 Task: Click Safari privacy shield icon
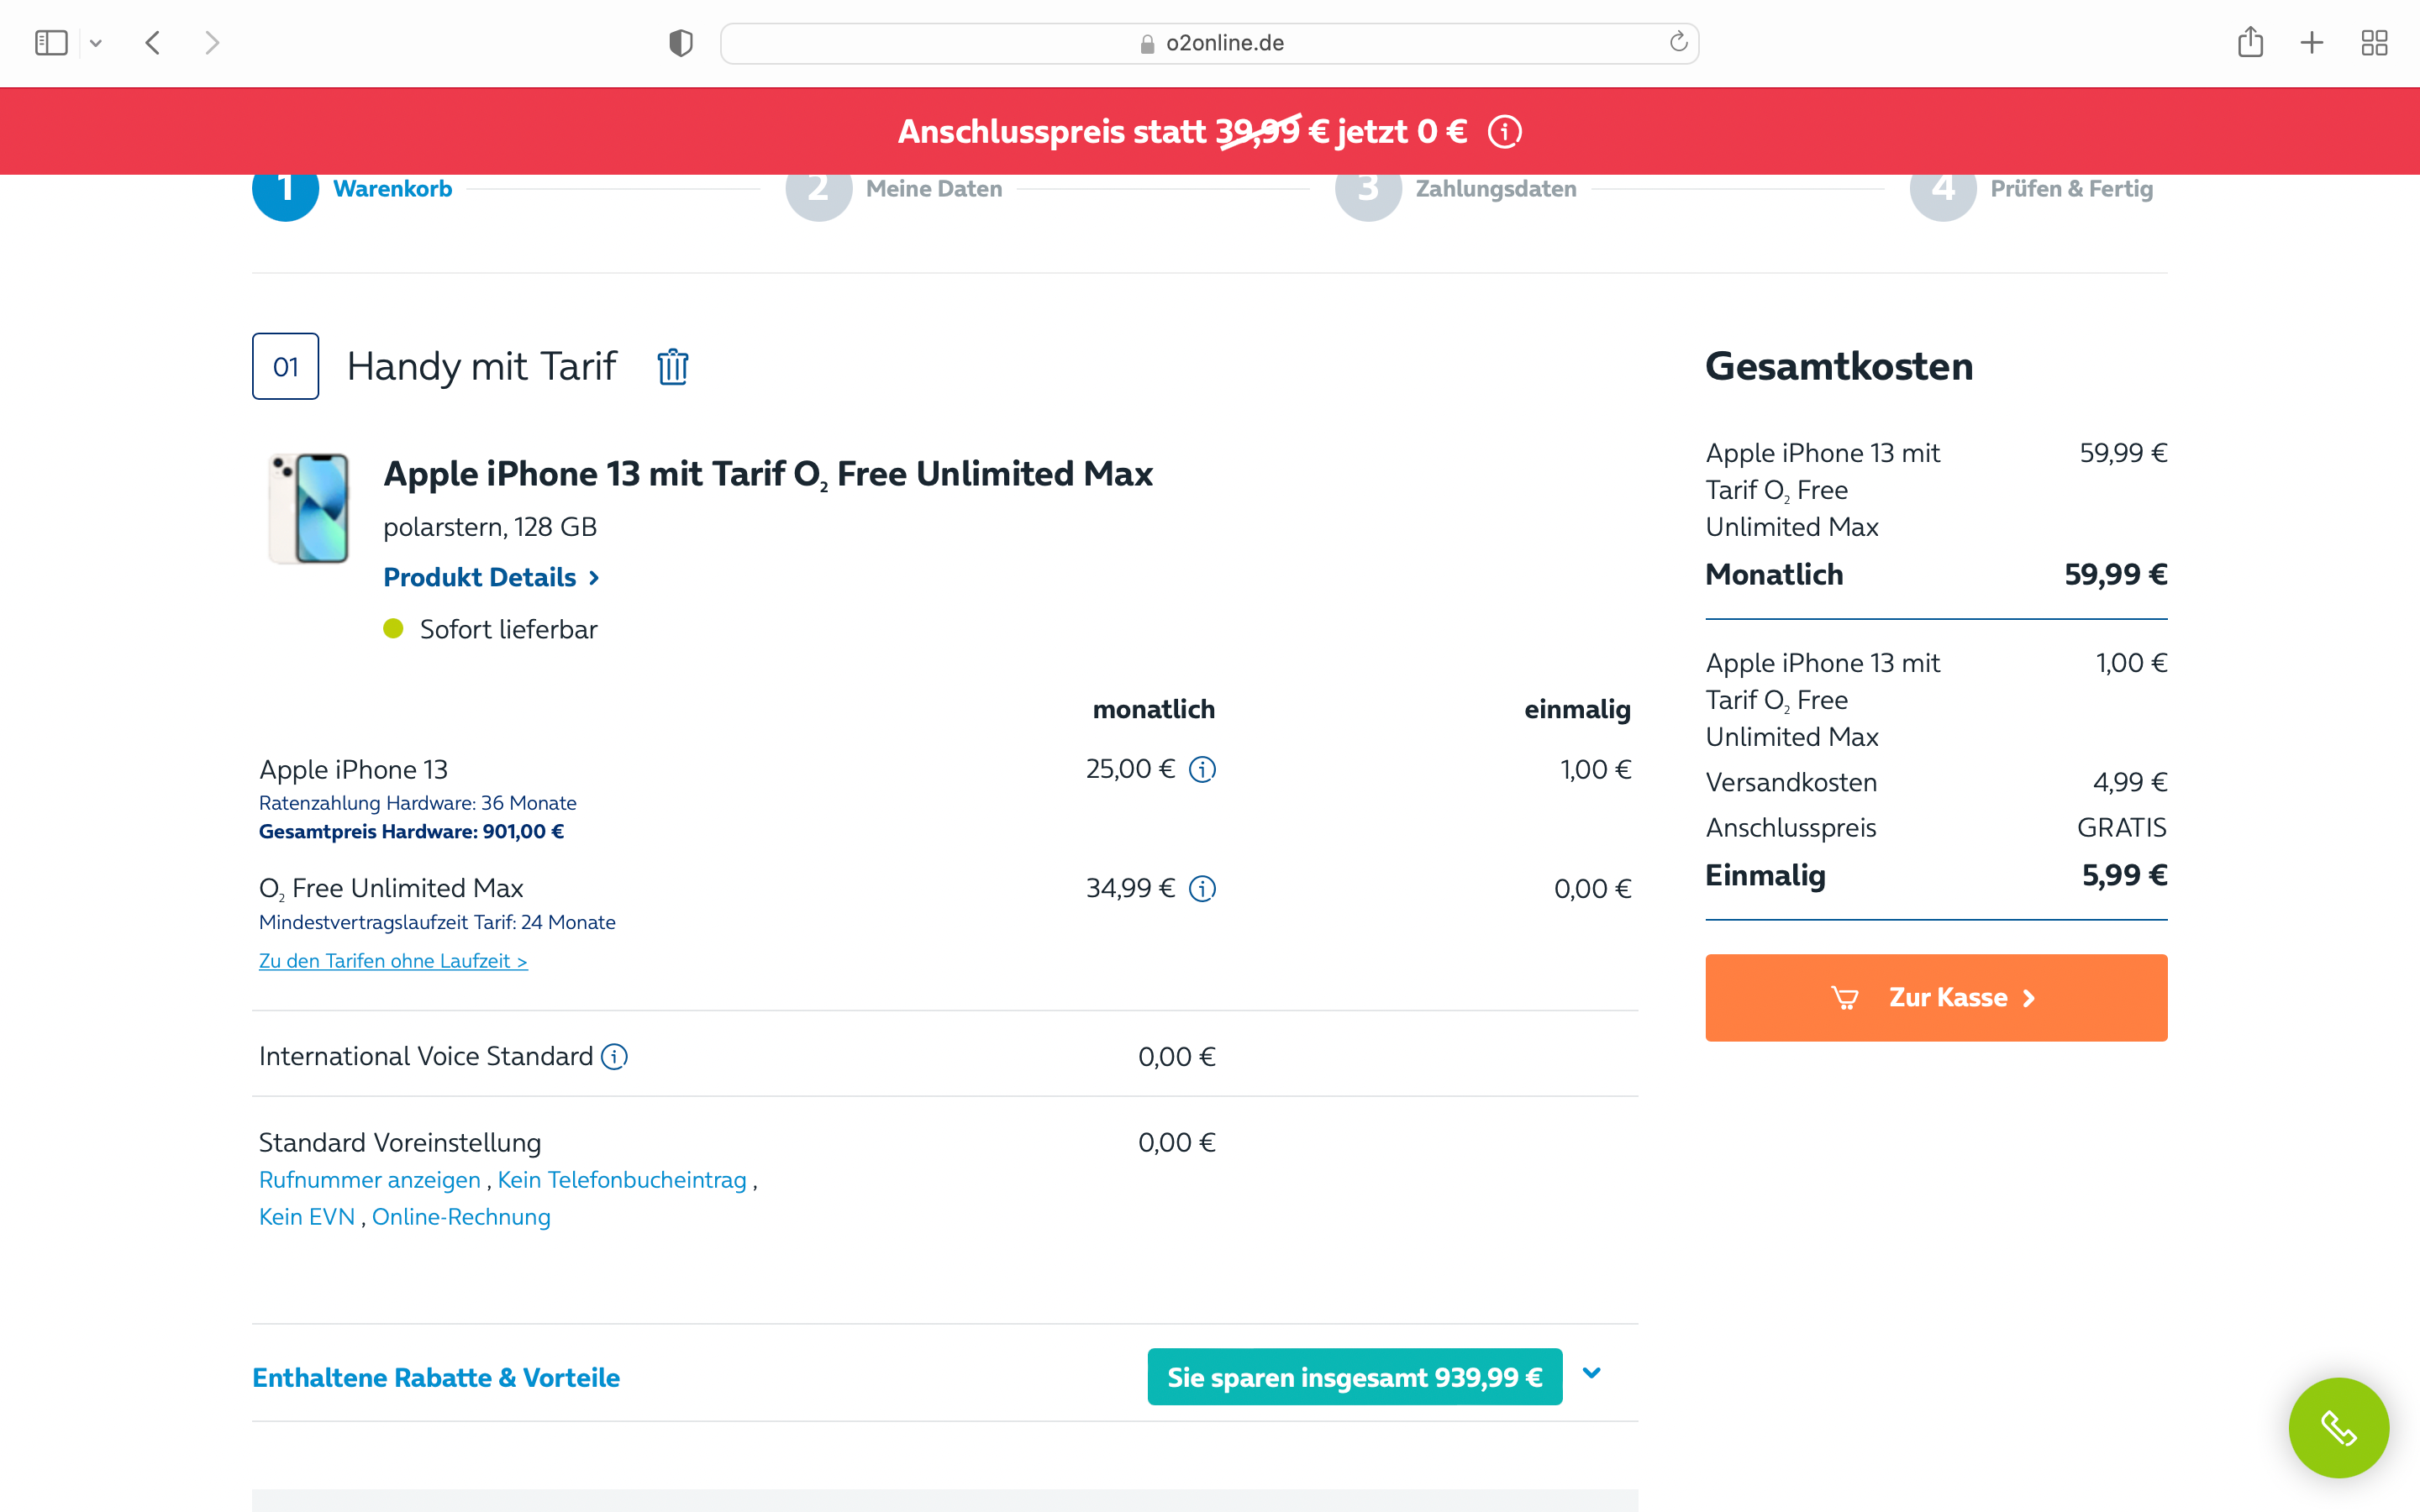point(681,43)
